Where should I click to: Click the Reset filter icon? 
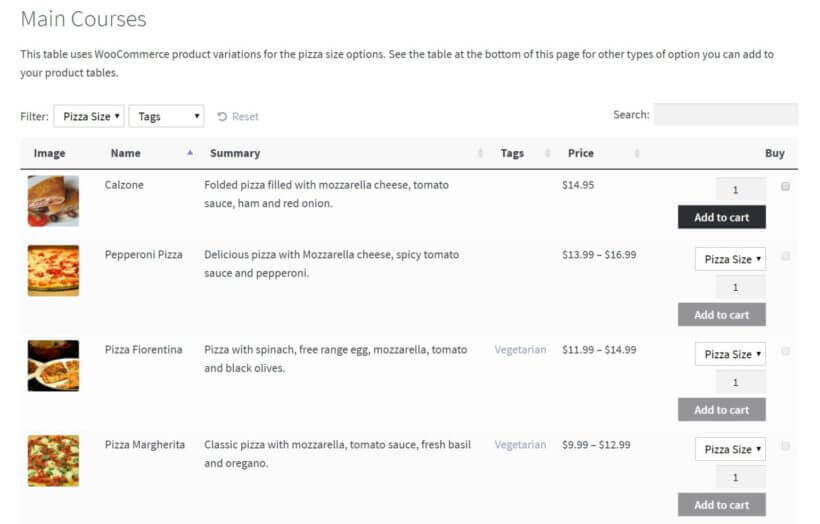[222, 117]
